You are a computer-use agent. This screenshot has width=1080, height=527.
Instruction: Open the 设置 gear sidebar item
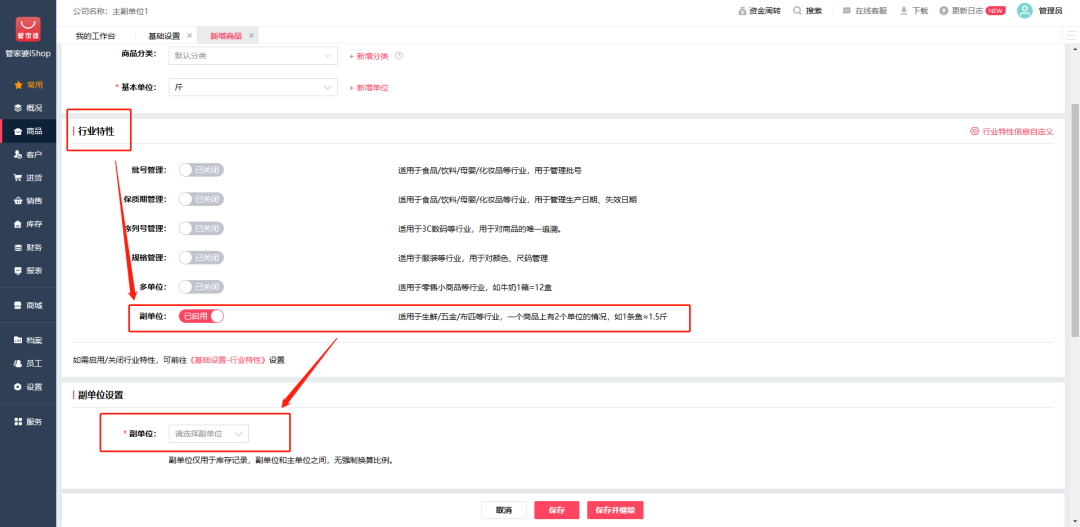(28, 386)
